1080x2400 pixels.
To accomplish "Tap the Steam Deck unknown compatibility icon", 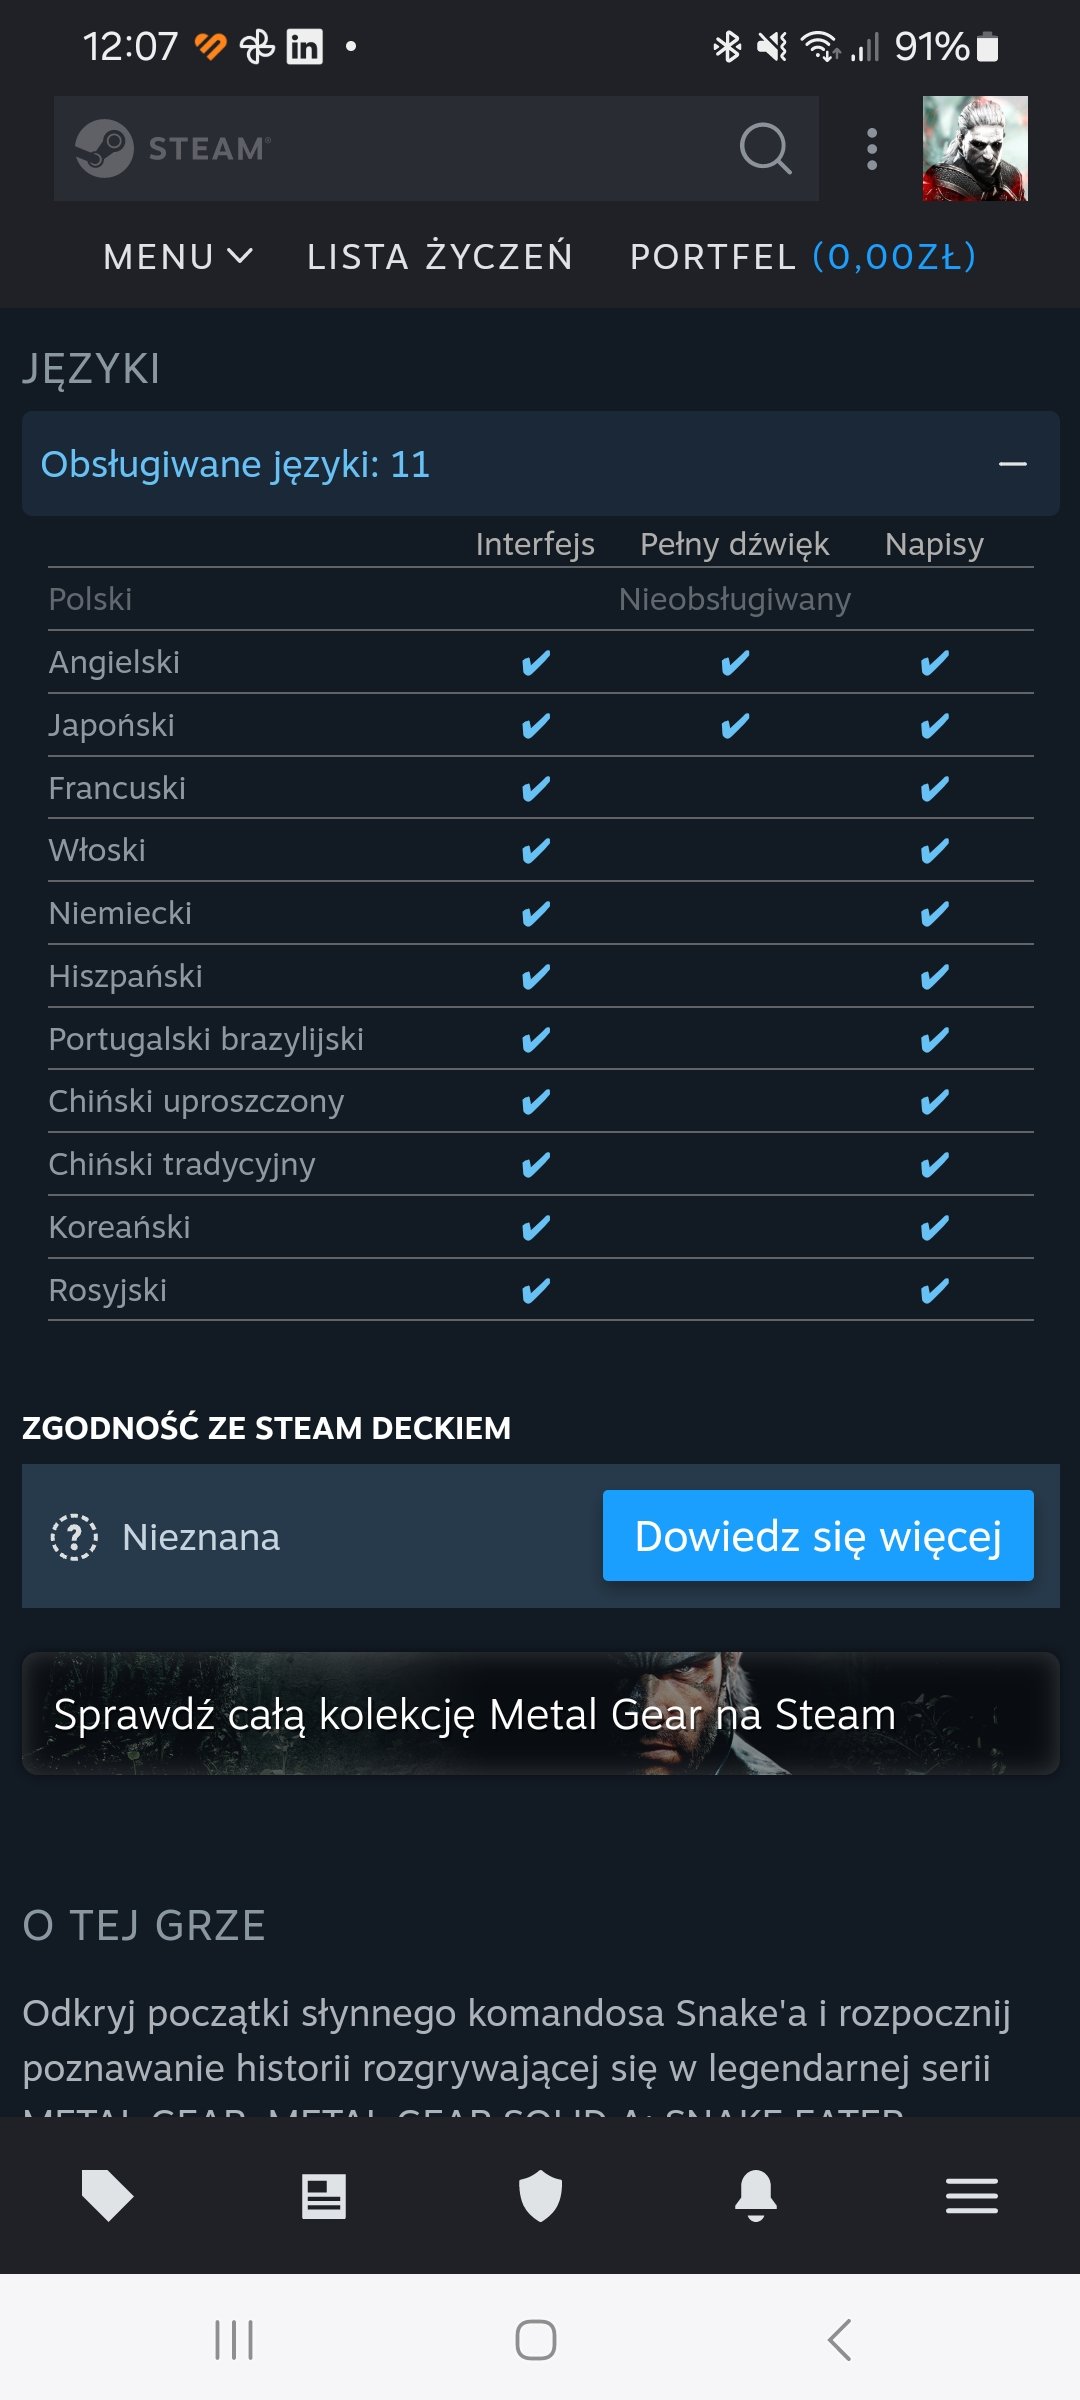I will (74, 1537).
